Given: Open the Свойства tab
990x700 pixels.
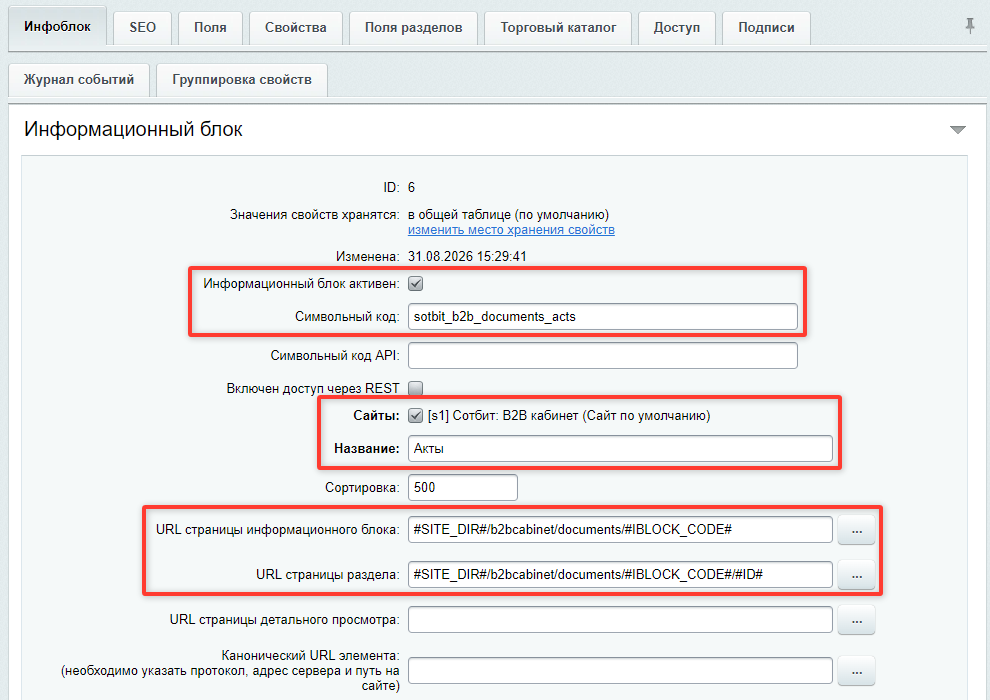Looking at the screenshot, I should click(295, 28).
